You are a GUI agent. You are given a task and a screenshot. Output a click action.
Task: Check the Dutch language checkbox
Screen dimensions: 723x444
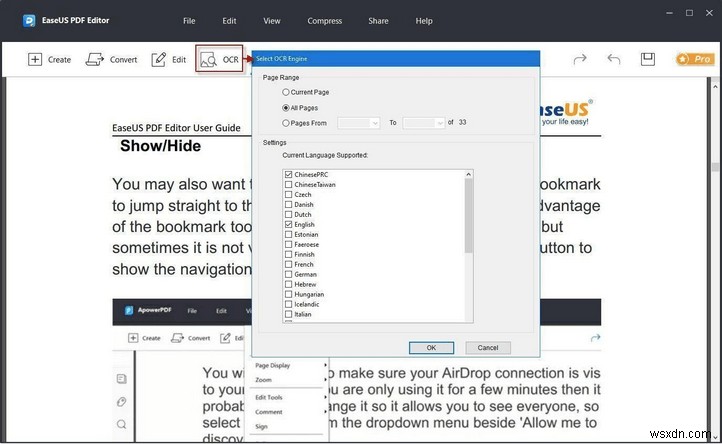tap(289, 214)
